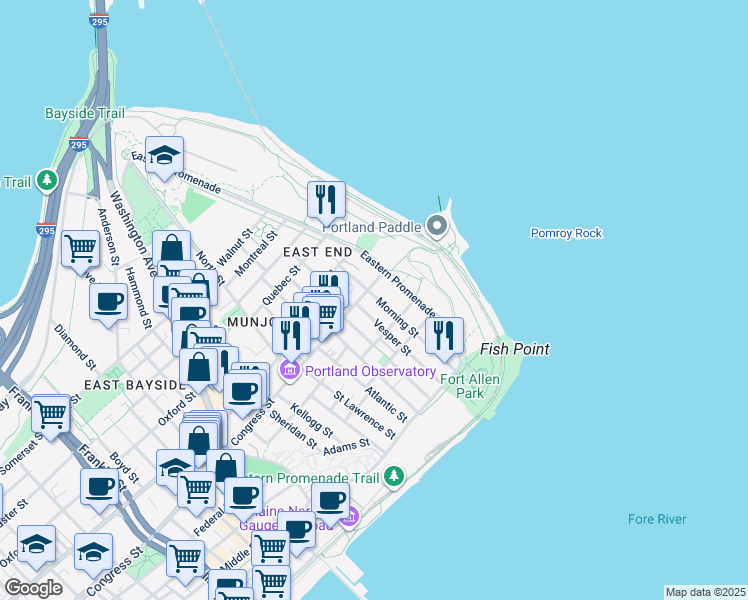This screenshot has width=748, height=600.
Task: Click the school marker on Eastern Promenade
Action: (164, 156)
